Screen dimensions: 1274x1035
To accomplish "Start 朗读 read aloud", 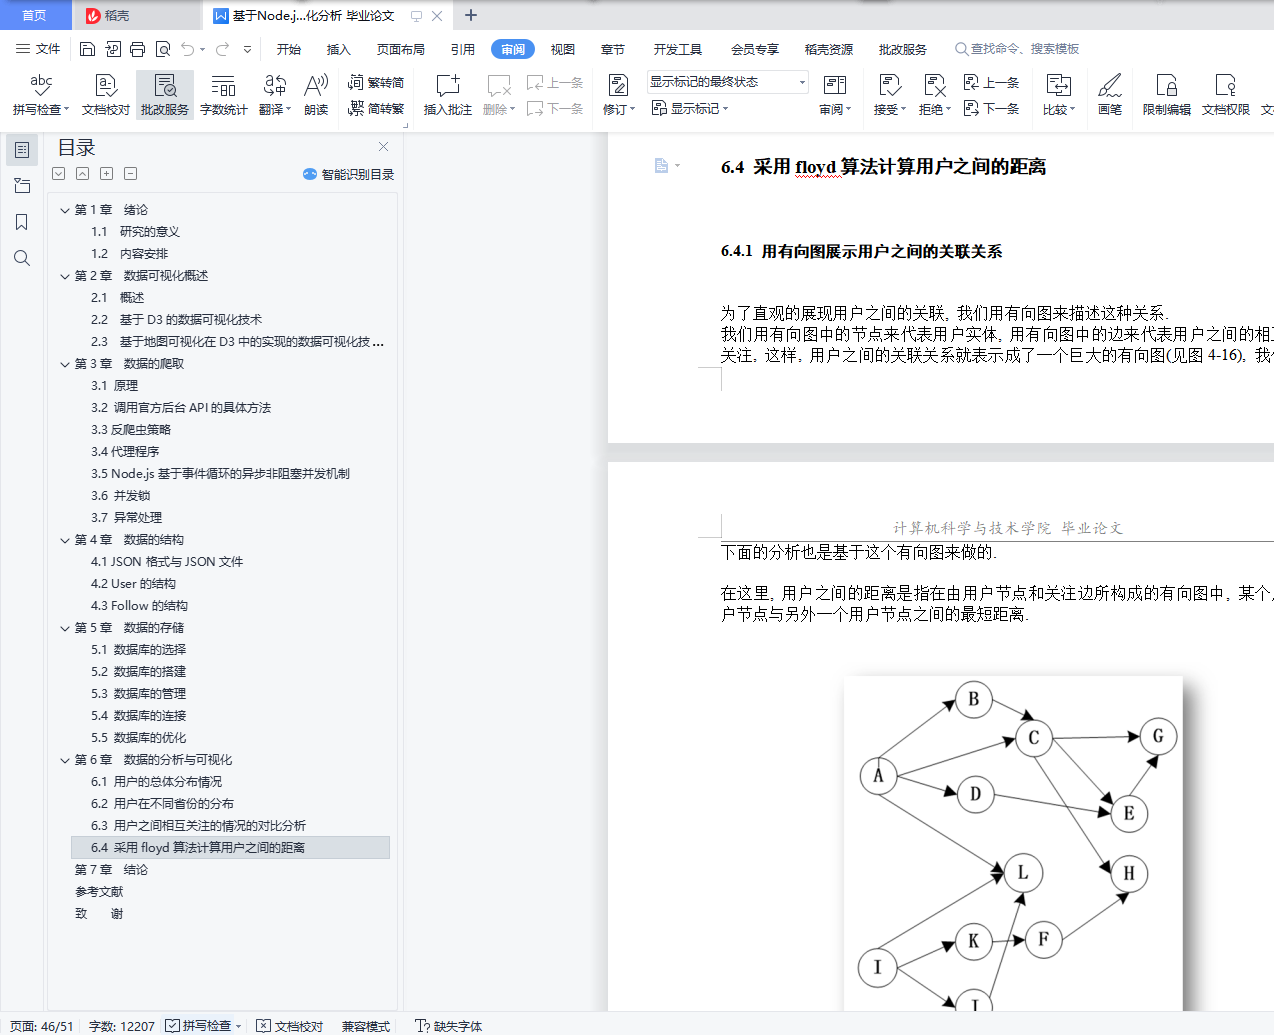I will click(x=316, y=95).
